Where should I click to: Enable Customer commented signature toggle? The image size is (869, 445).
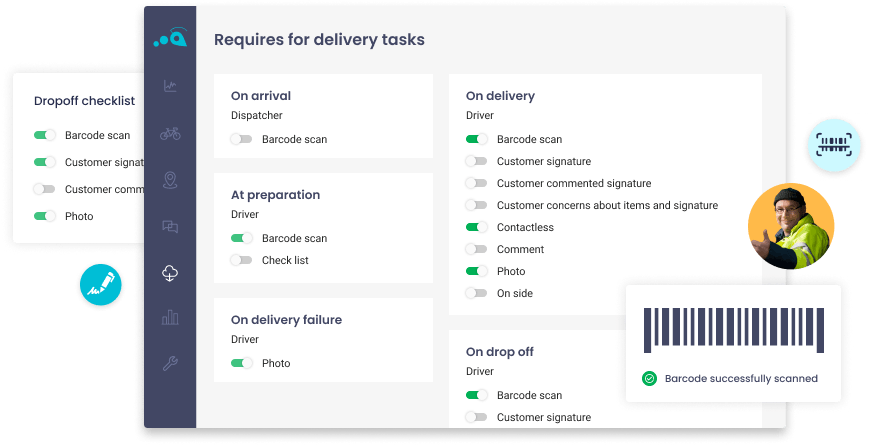[x=476, y=184]
